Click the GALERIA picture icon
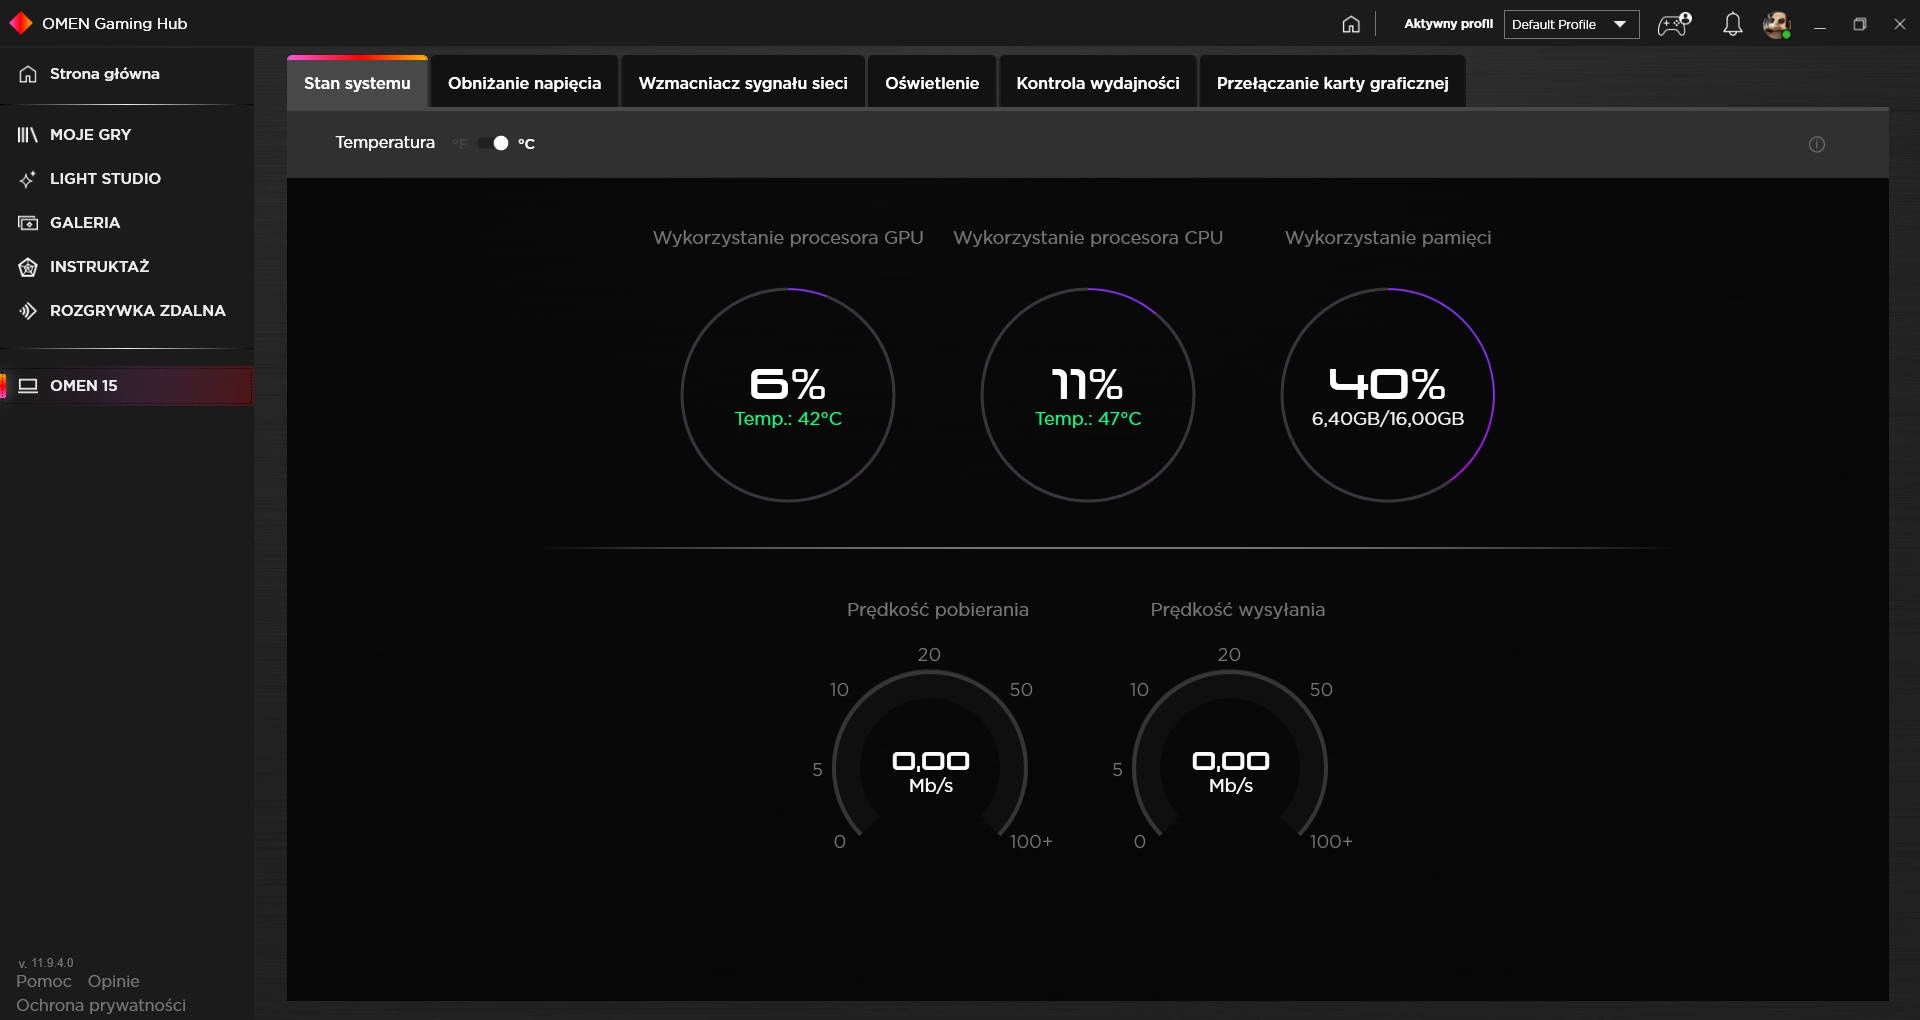Screen dimensions: 1920x1020 [28, 223]
